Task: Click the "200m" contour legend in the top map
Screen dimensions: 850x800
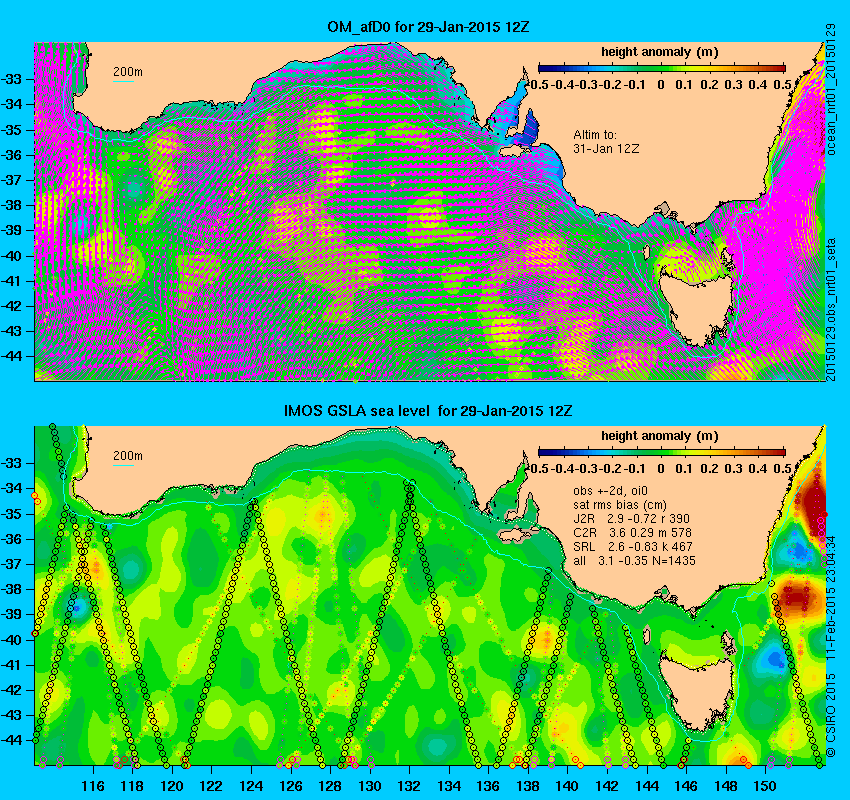Action: [128, 74]
